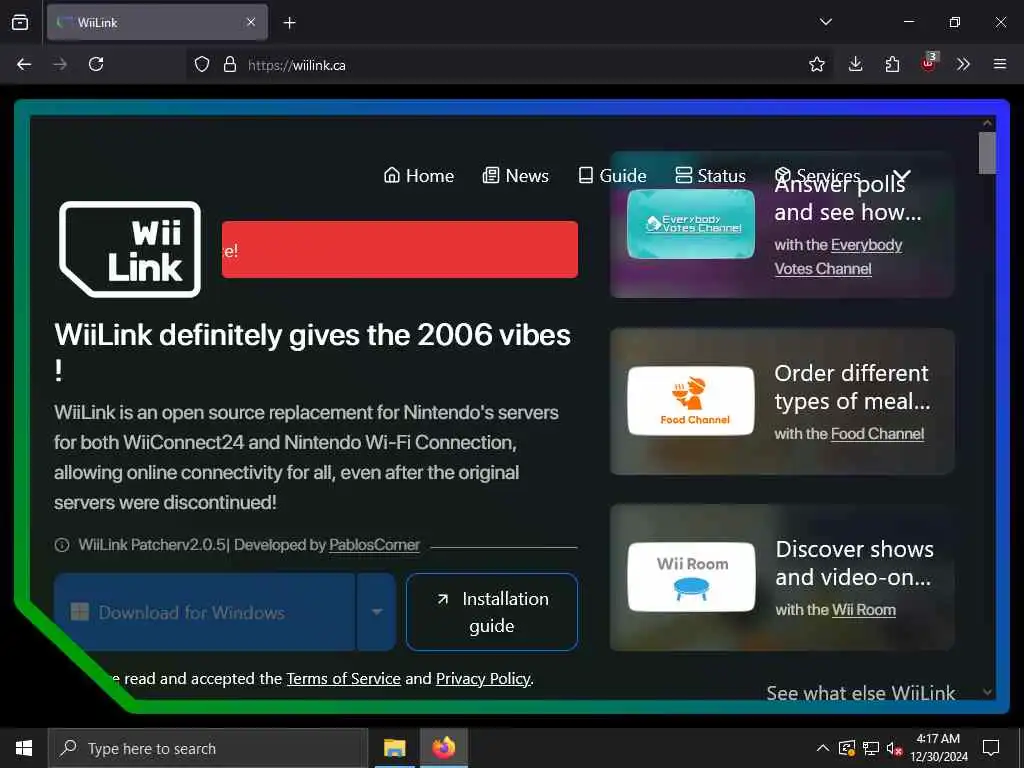Open a new tab with plus button
The height and width of the screenshot is (768, 1024).
[289, 23]
